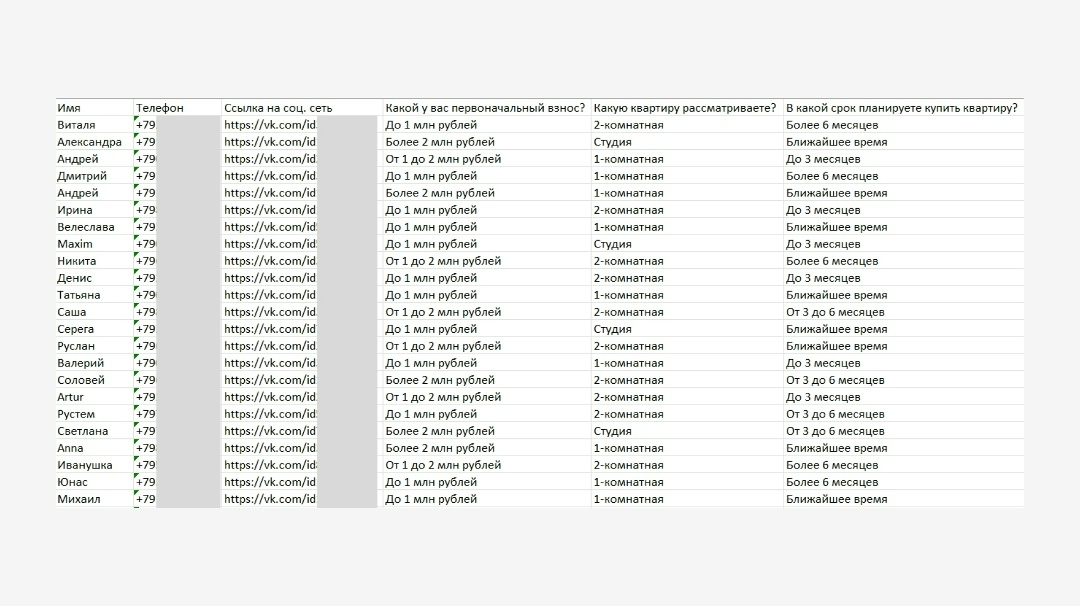This screenshot has width=1080, height=606.
Task: Select the apartment type cell for Серега
Action: click(x=612, y=329)
